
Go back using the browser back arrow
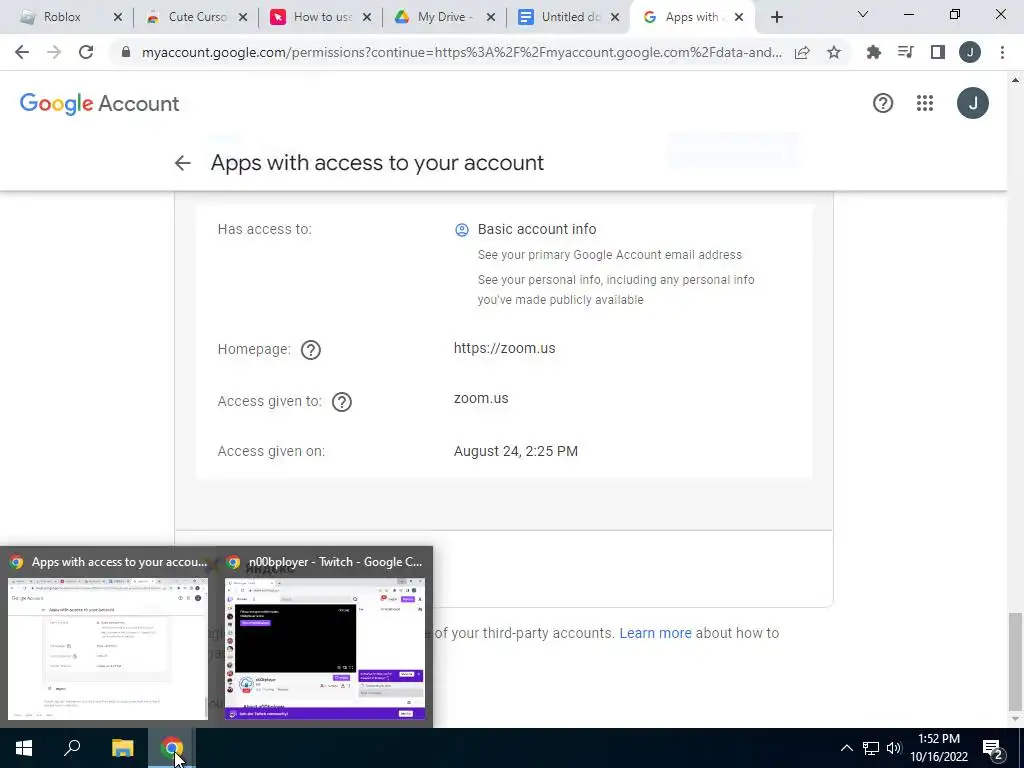click(22, 52)
